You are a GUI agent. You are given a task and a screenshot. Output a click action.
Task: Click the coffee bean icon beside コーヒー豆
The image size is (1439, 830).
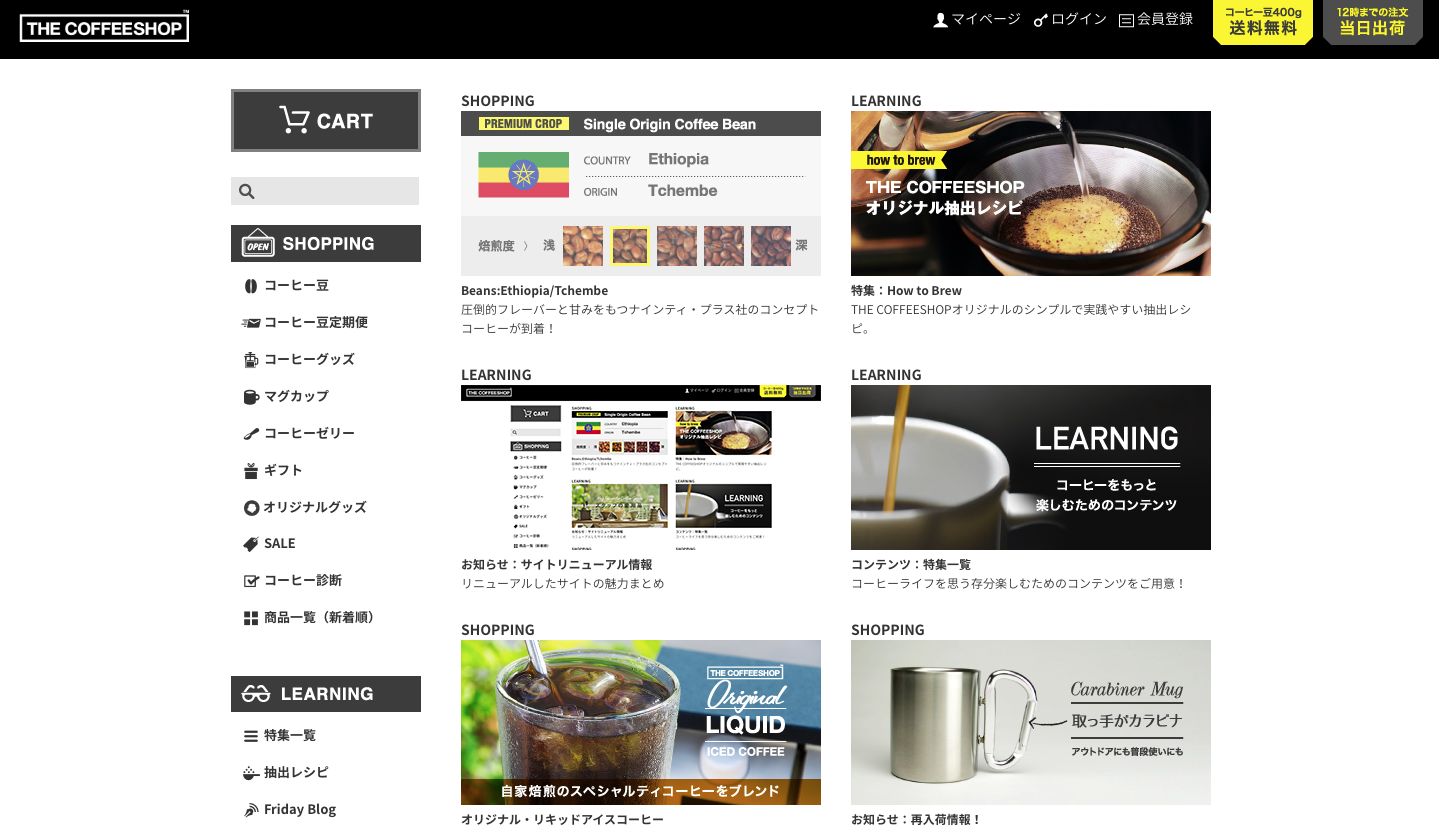pos(251,286)
